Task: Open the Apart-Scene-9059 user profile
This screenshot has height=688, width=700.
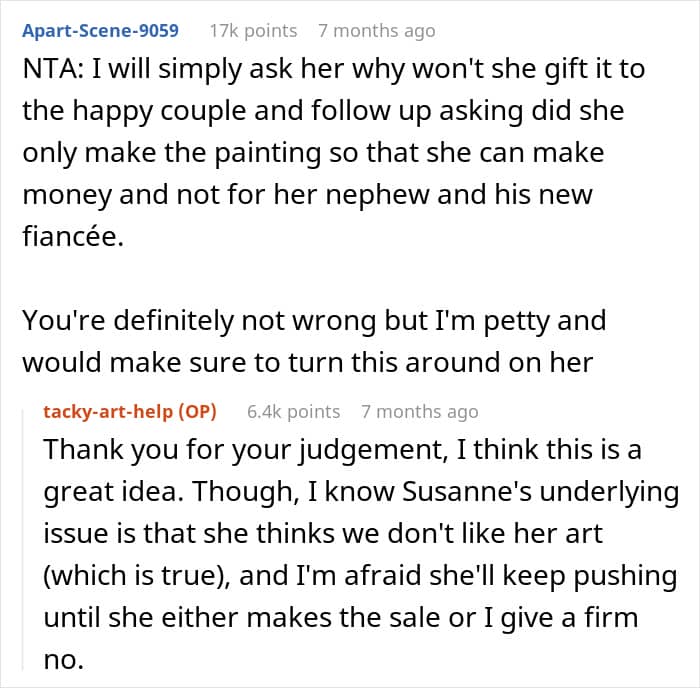Action: 100,31
